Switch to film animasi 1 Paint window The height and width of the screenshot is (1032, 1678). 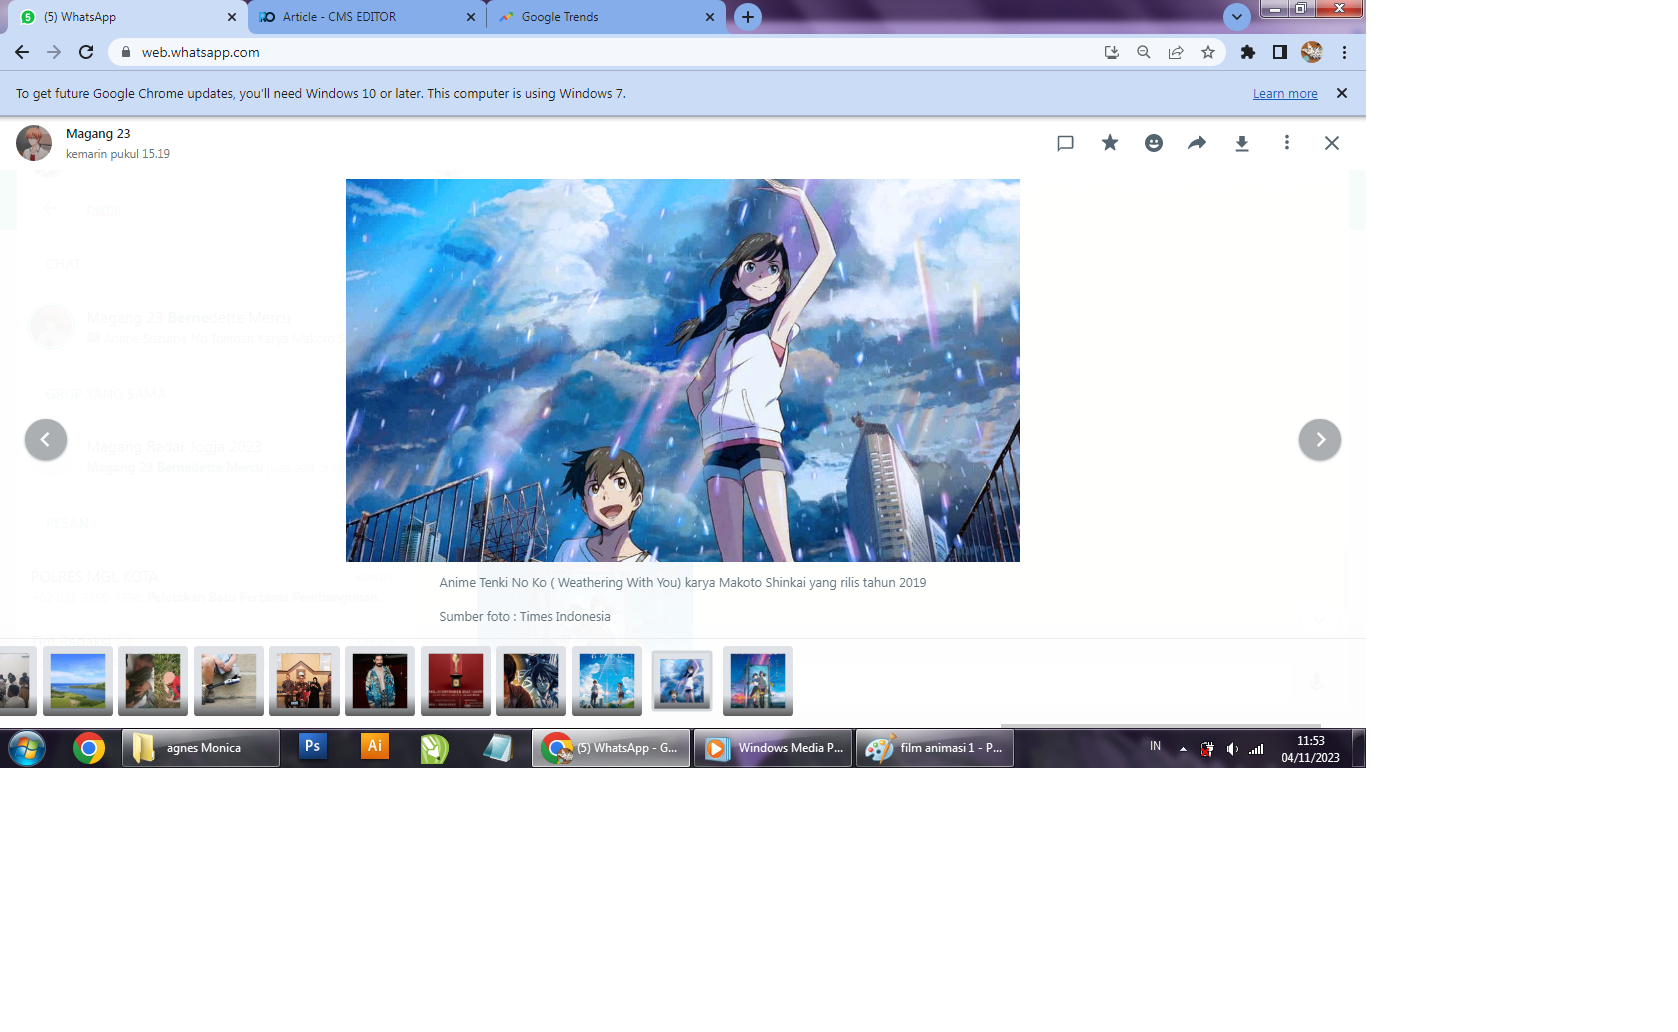click(x=935, y=748)
